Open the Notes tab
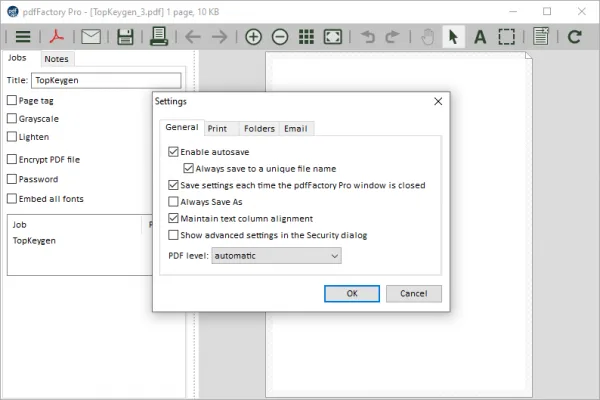The image size is (600, 400). (x=56, y=59)
